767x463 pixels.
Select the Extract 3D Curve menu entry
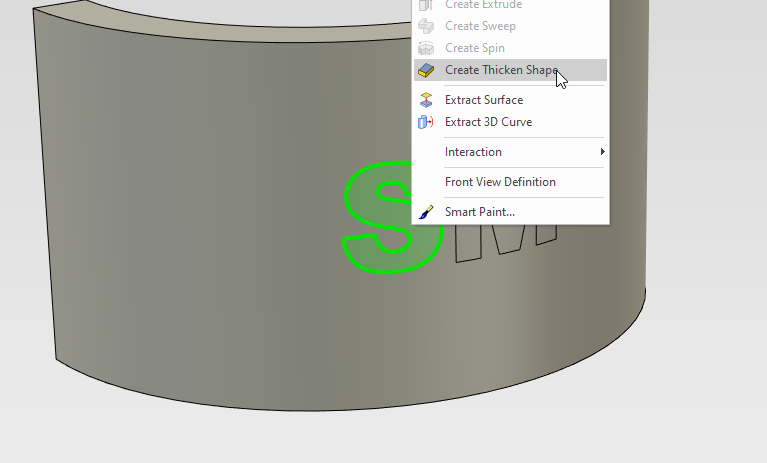510,122
